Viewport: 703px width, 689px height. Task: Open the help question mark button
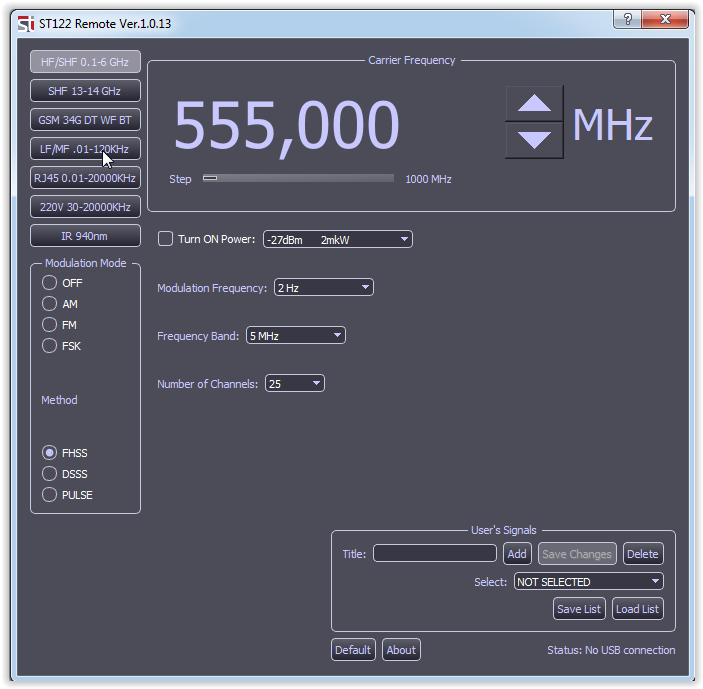pyautogui.click(x=627, y=19)
